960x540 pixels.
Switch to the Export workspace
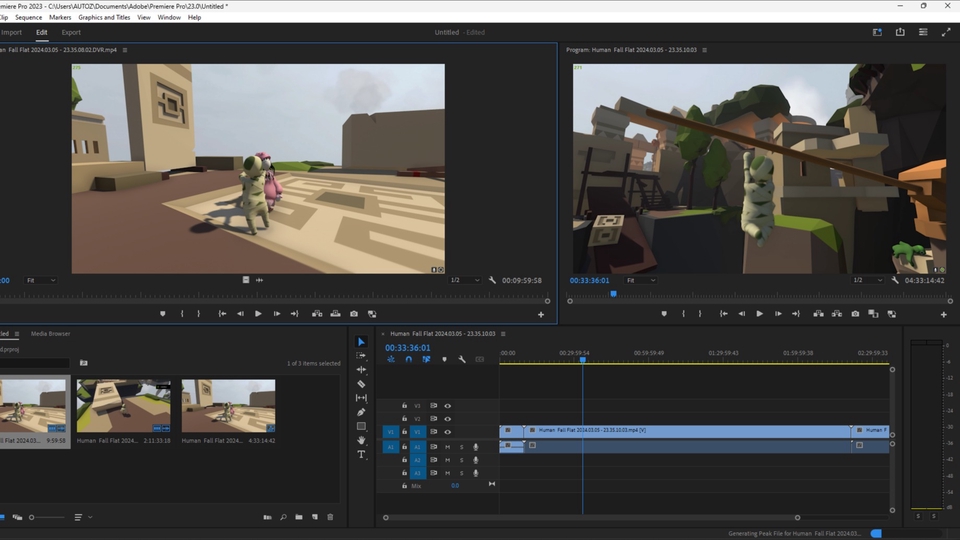pos(71,32)
